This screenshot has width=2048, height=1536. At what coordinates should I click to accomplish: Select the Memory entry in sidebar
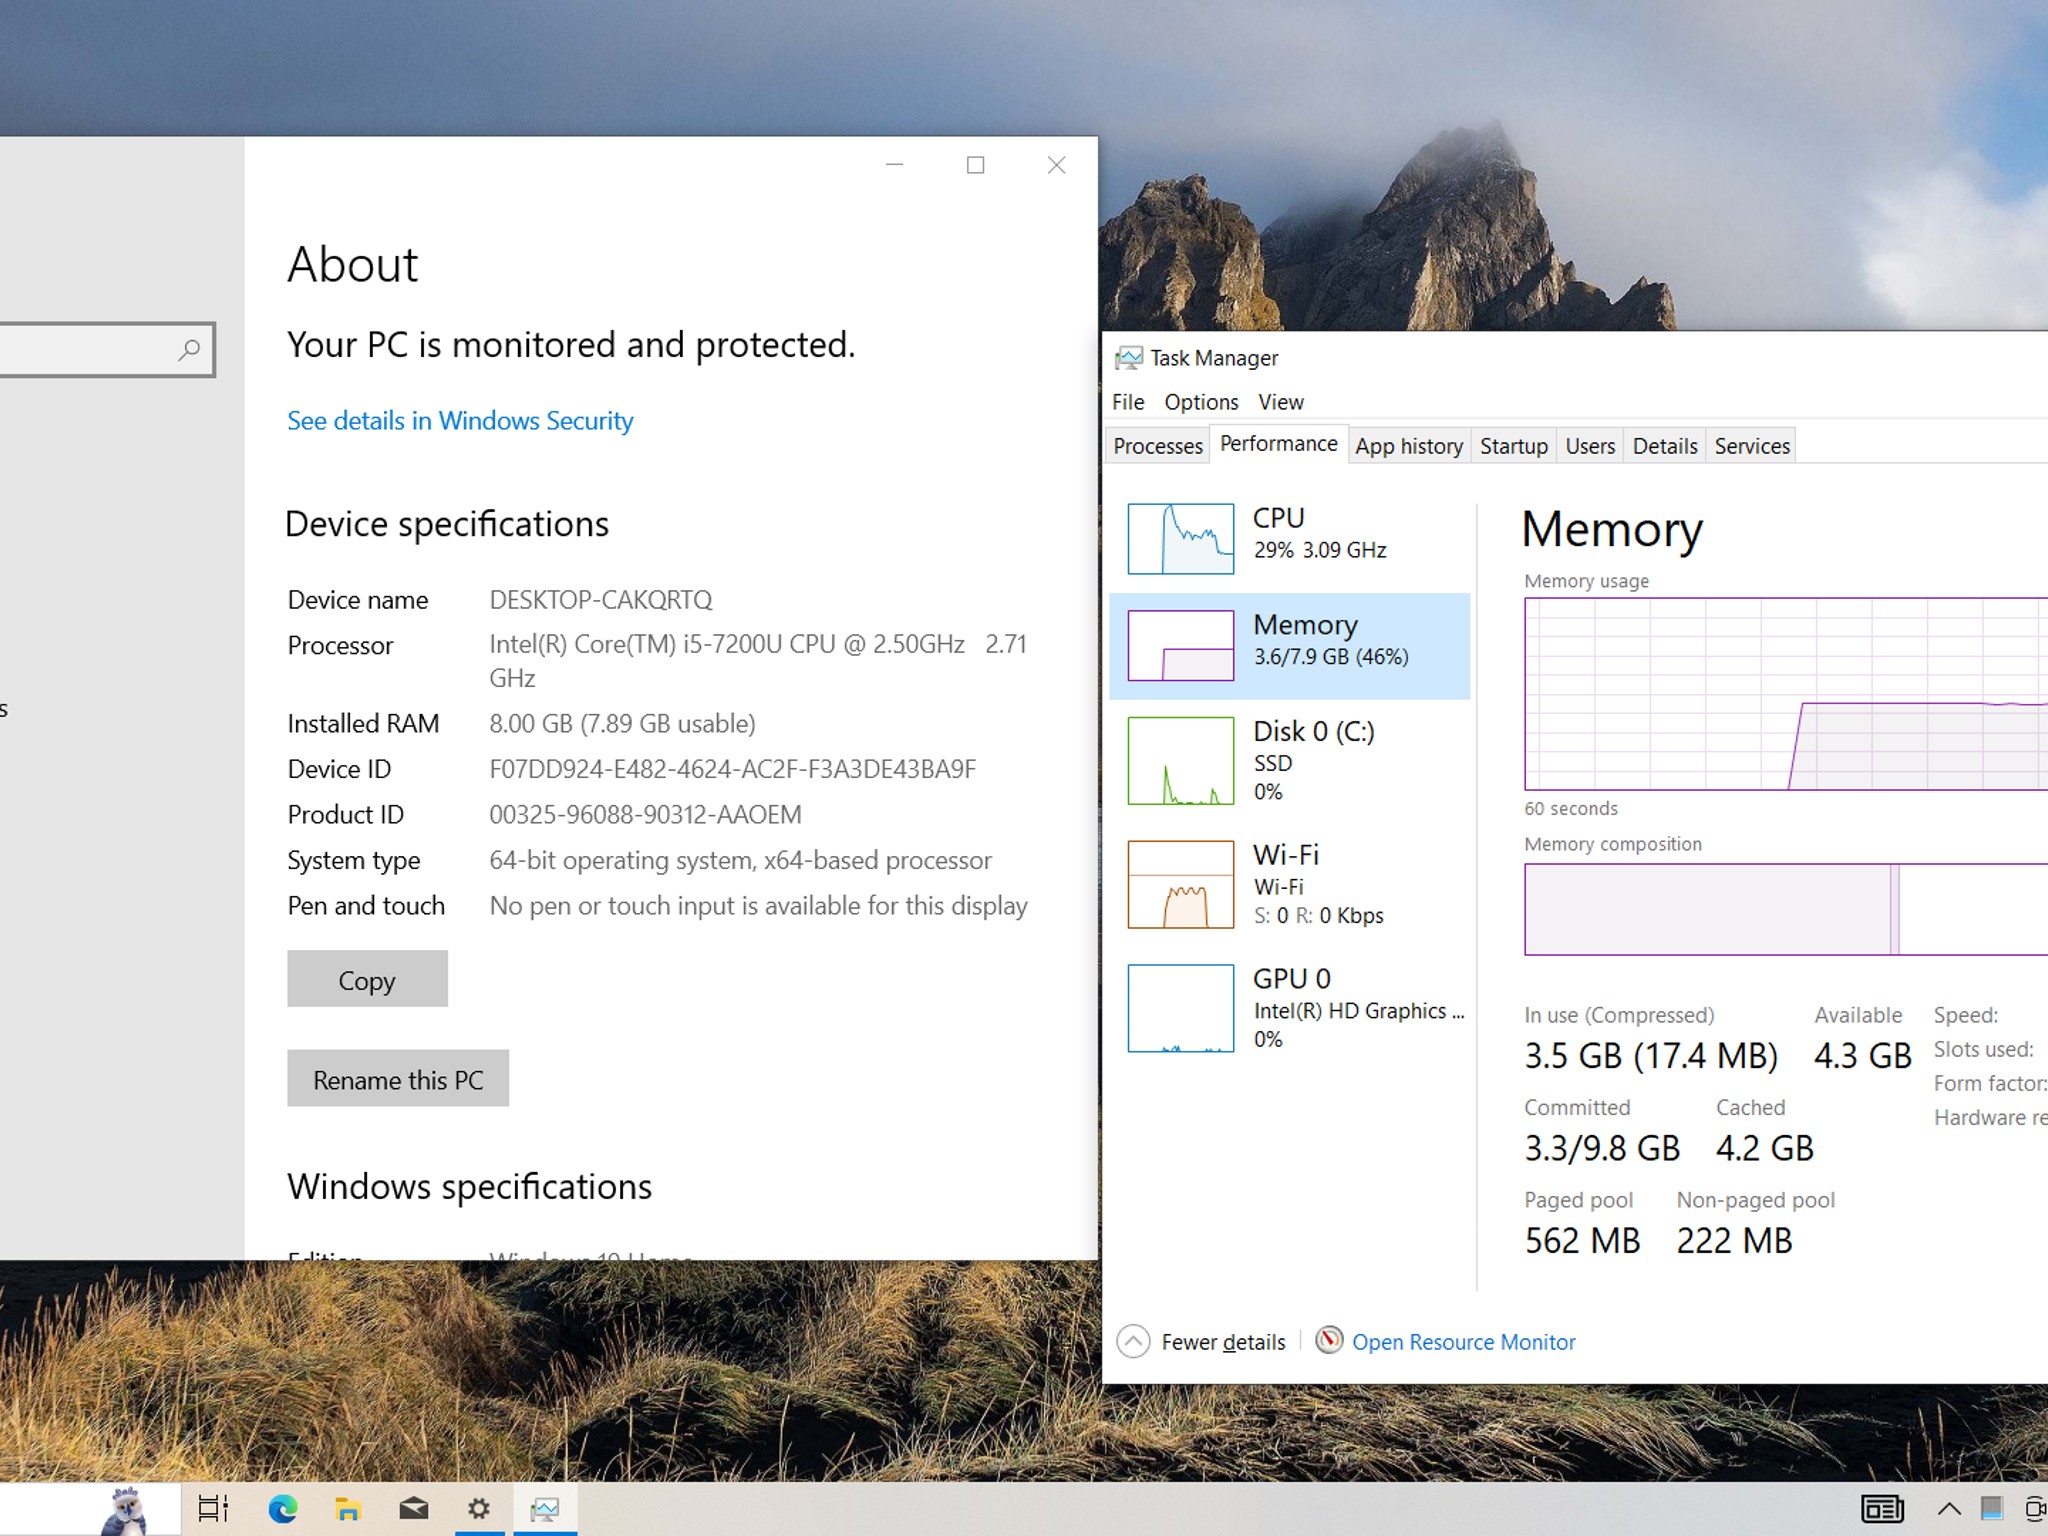pyautogui.click(x=1289, y=645)
